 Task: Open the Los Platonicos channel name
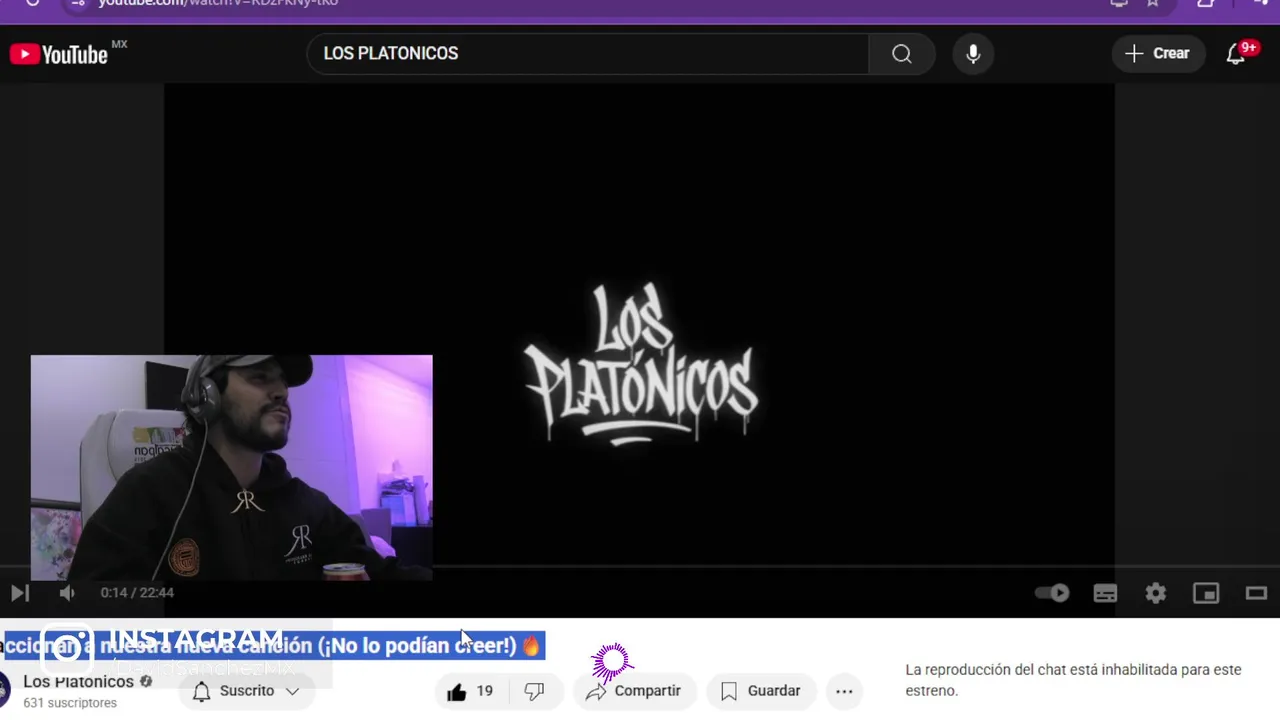point(79,682)
